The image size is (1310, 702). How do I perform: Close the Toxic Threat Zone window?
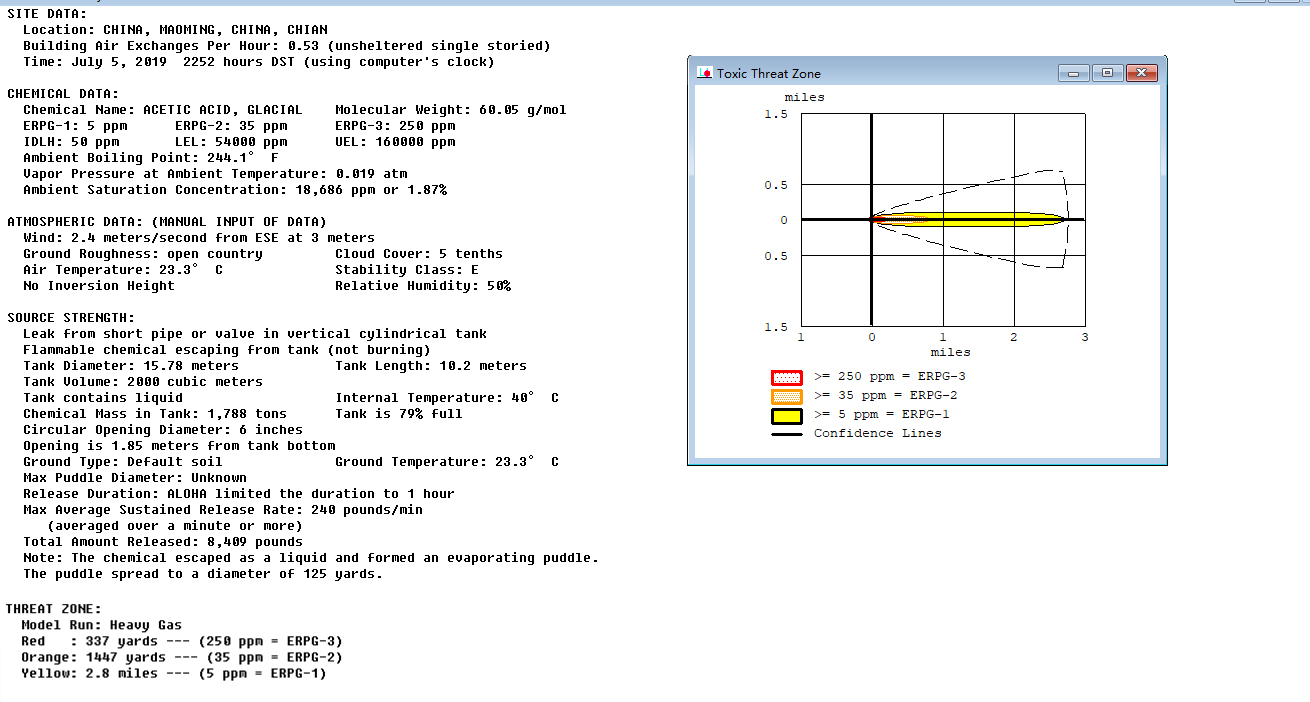[1141, 73]
